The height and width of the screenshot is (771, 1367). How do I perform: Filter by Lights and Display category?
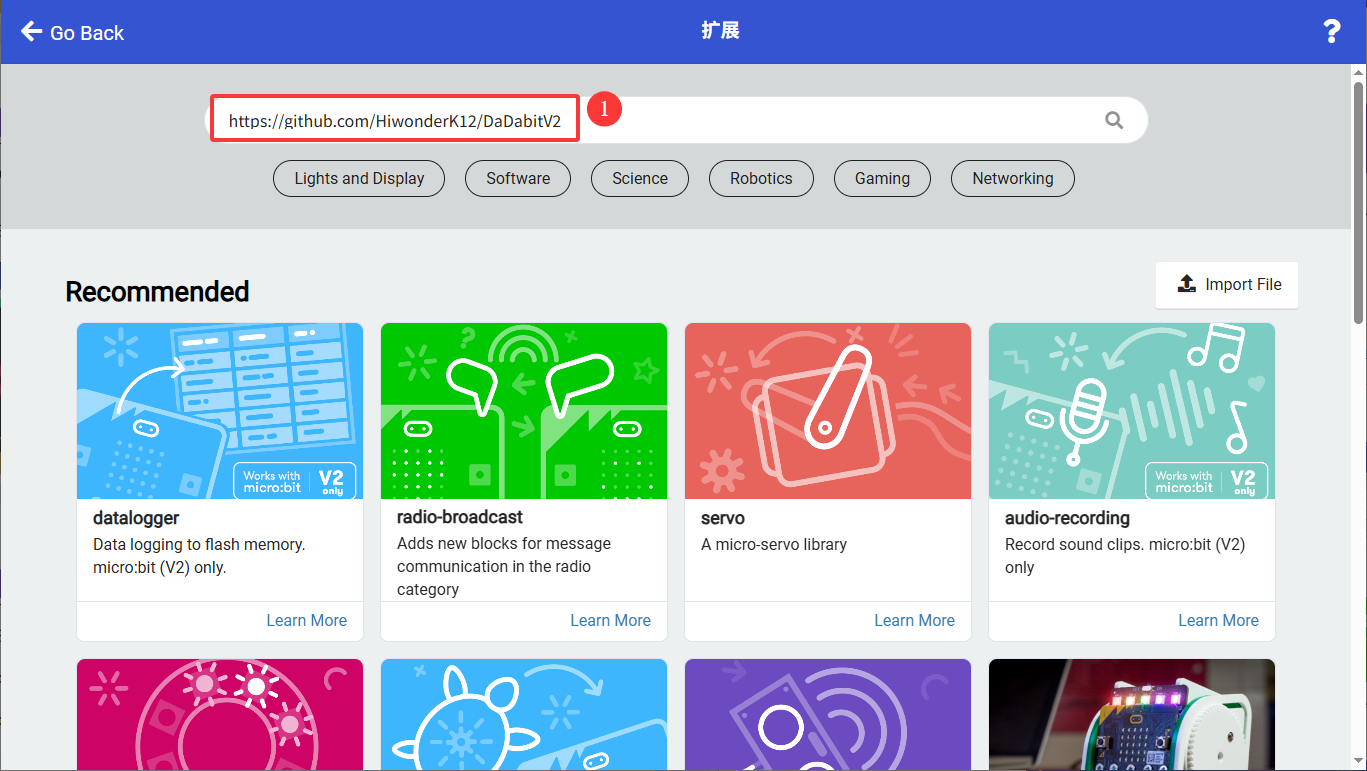[359, 179]
